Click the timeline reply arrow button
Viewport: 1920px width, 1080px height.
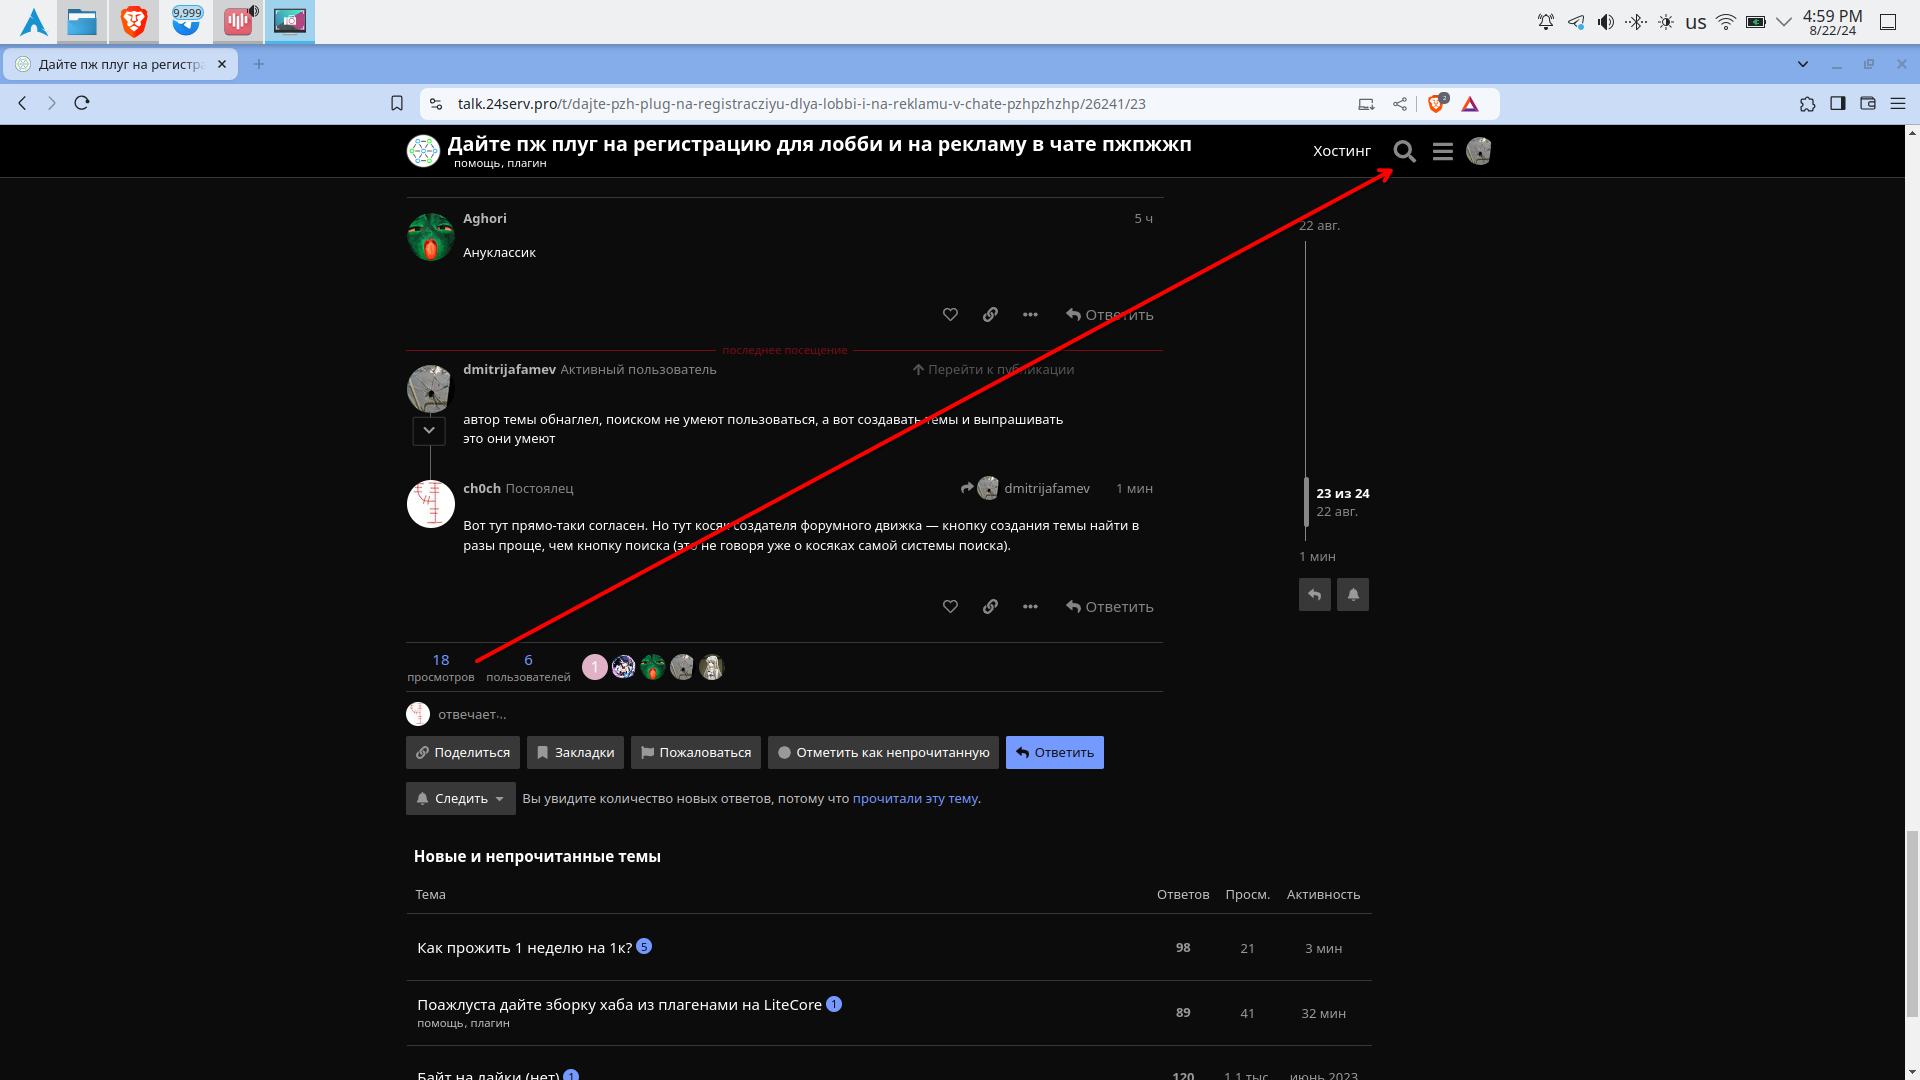[x=1314, y=595]
